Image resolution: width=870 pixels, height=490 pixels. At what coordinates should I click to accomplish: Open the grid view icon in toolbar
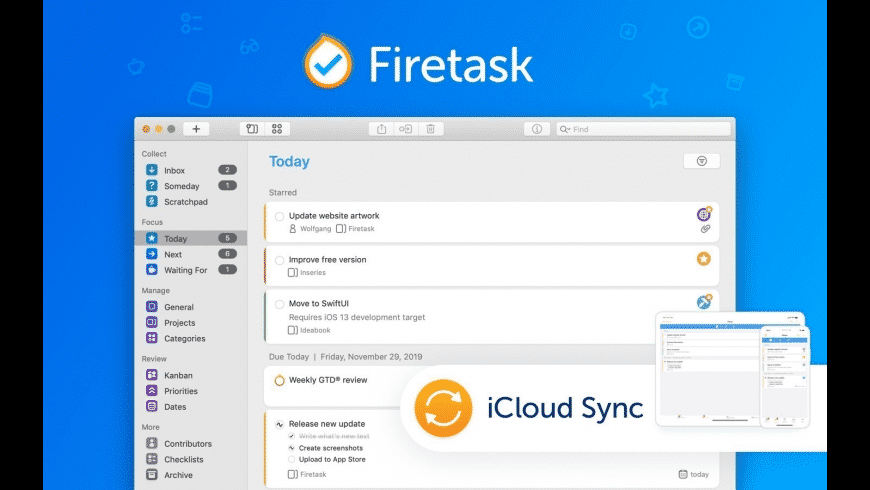(277, 129)
